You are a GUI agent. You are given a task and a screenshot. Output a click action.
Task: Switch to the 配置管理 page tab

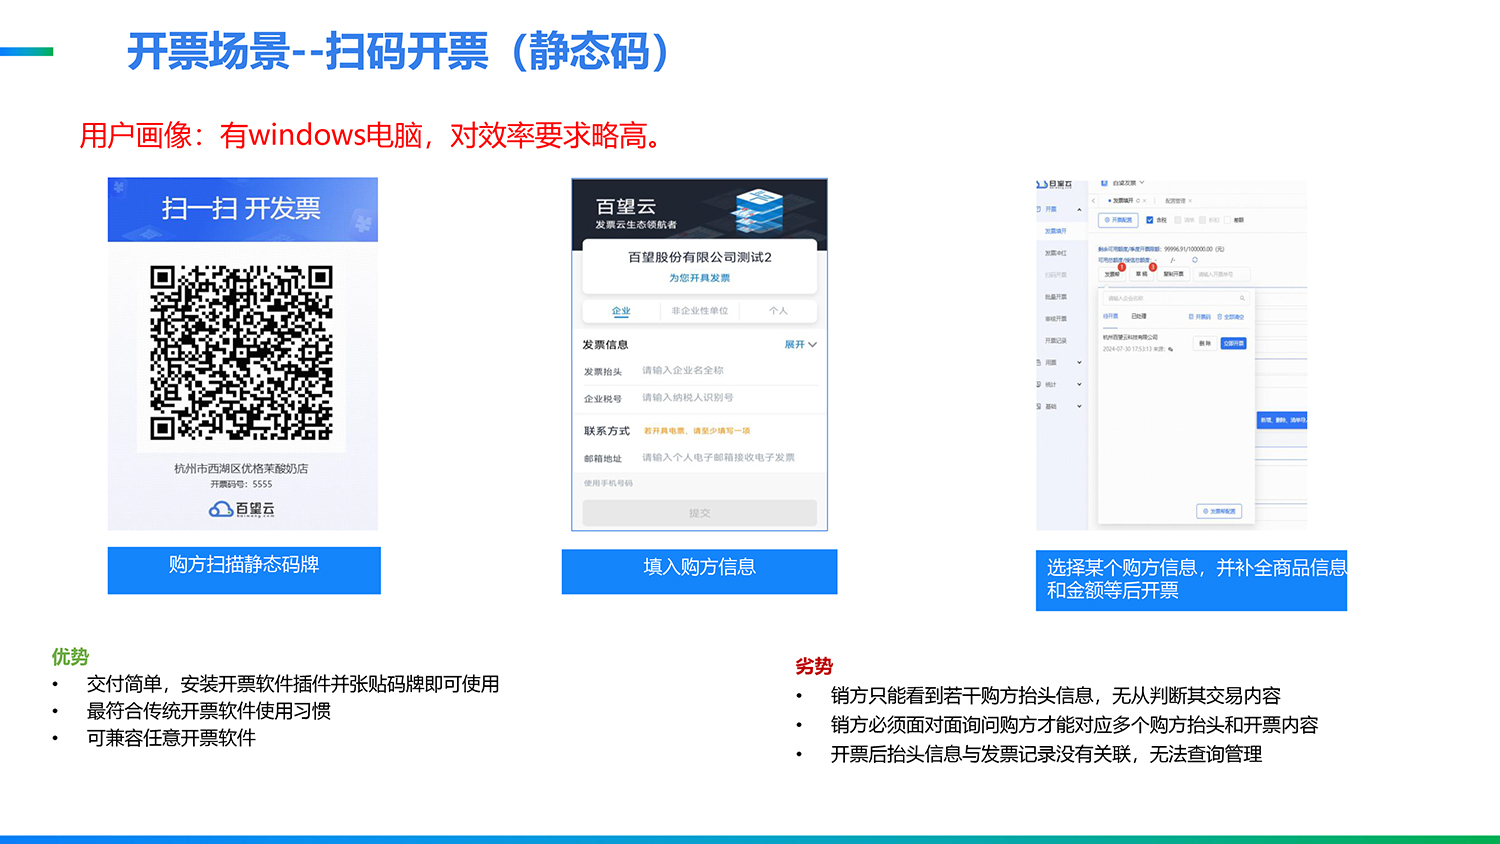[x=1175, y=201]
